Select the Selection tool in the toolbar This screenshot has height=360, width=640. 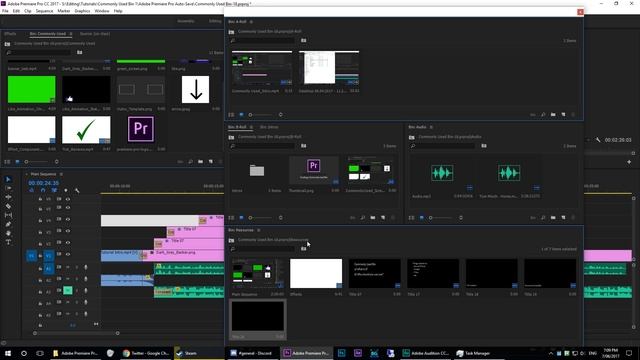[8, 179]
